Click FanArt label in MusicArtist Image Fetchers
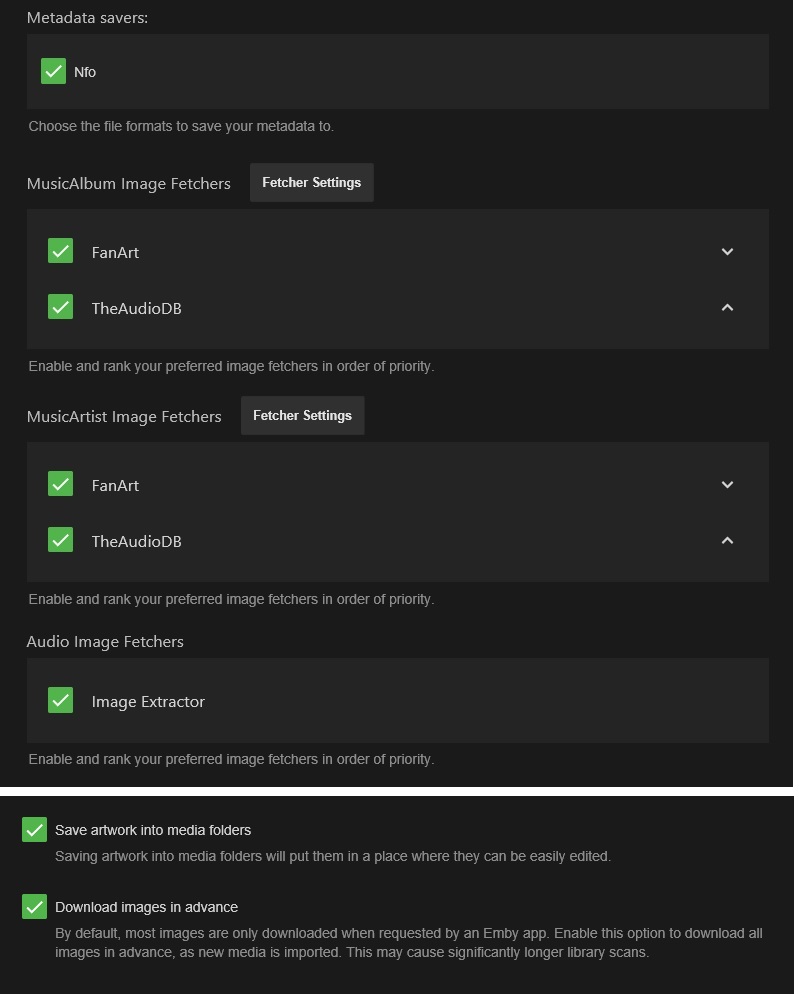Viewport: 799px width, 994px height. pyautogui.click(x=115, y=486)
